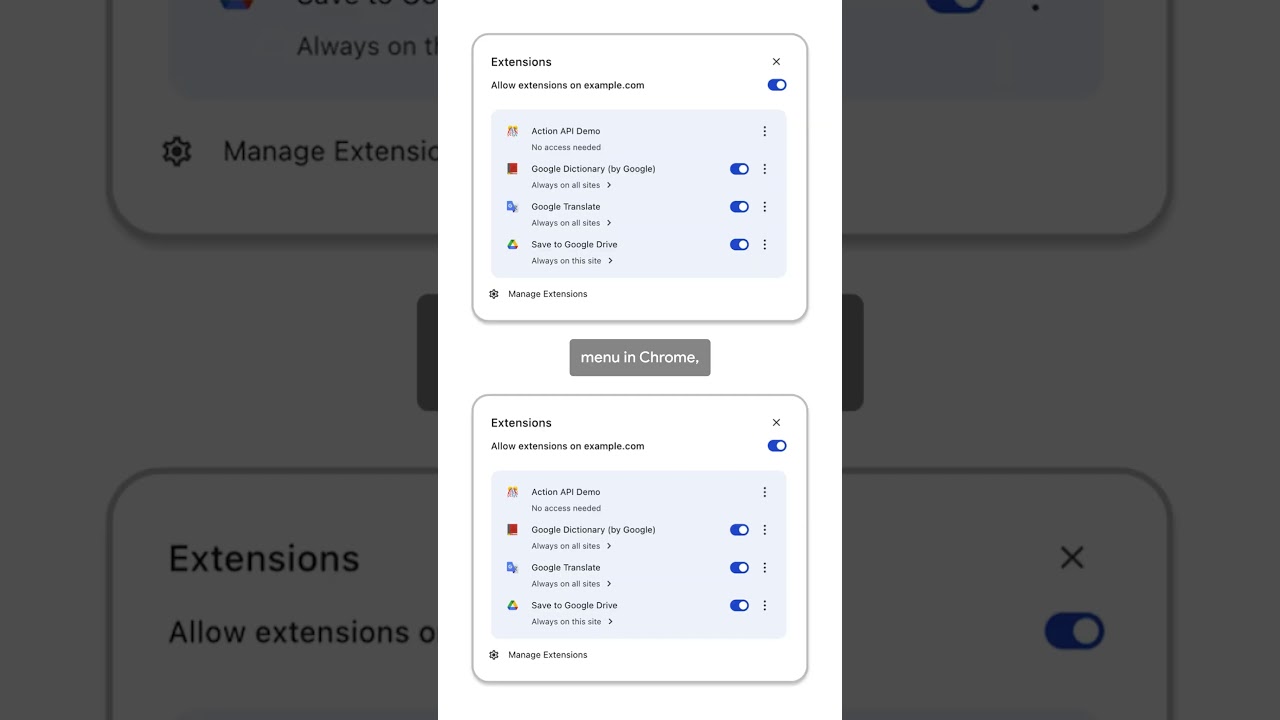The height and width of the screenshot is (720, 1280).
Task: Click Google Dictionary's red book icon in lower panel
Action: pyautogui.click(x=512, y=530)
